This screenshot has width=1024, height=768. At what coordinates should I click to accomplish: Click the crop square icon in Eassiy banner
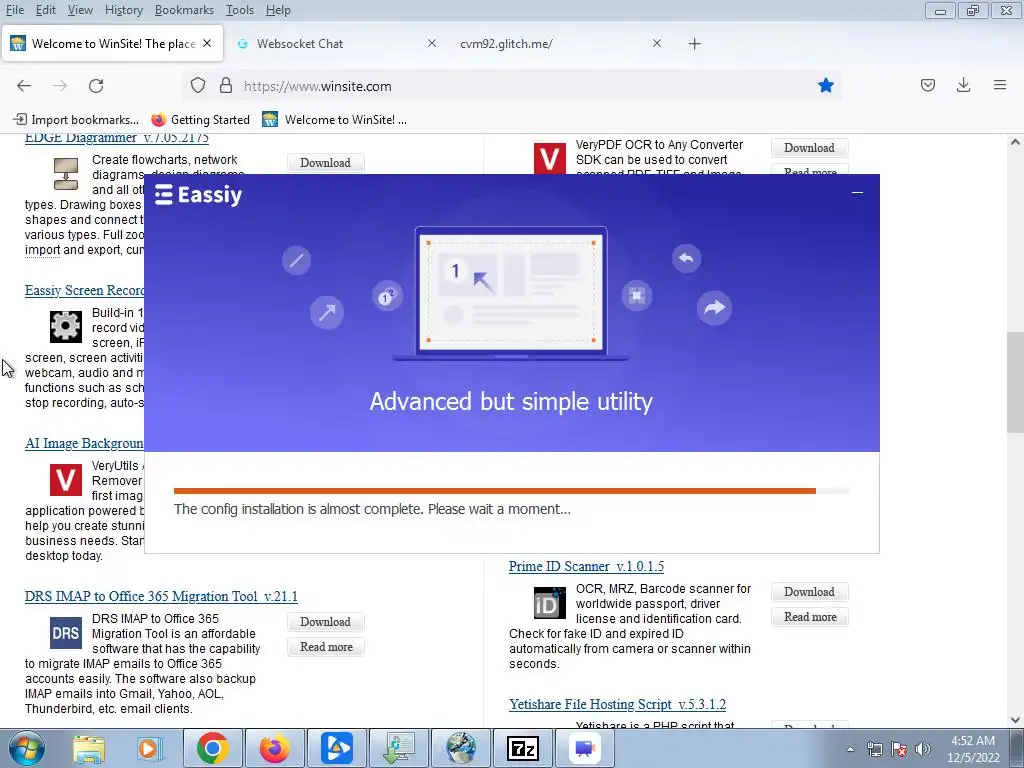(637, 296)
